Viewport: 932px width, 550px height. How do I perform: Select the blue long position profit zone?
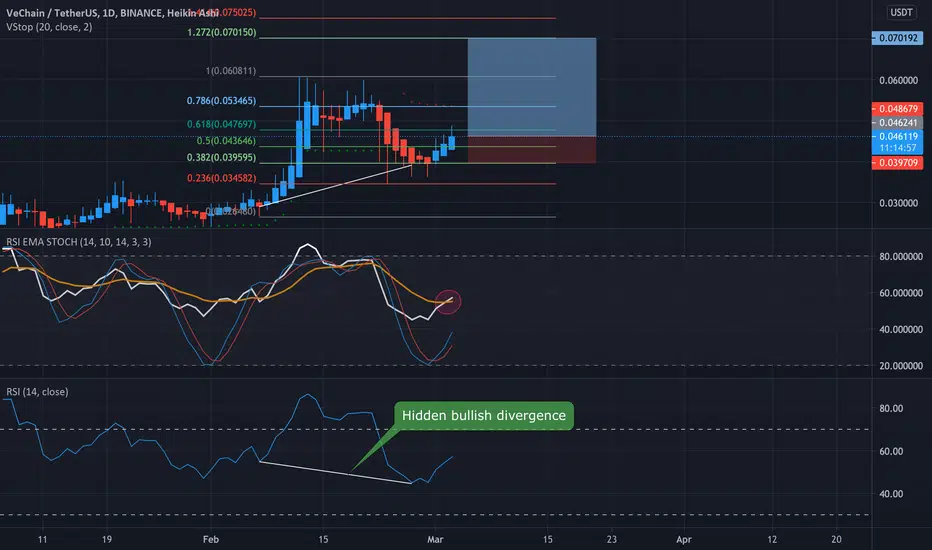coord(532,87)
